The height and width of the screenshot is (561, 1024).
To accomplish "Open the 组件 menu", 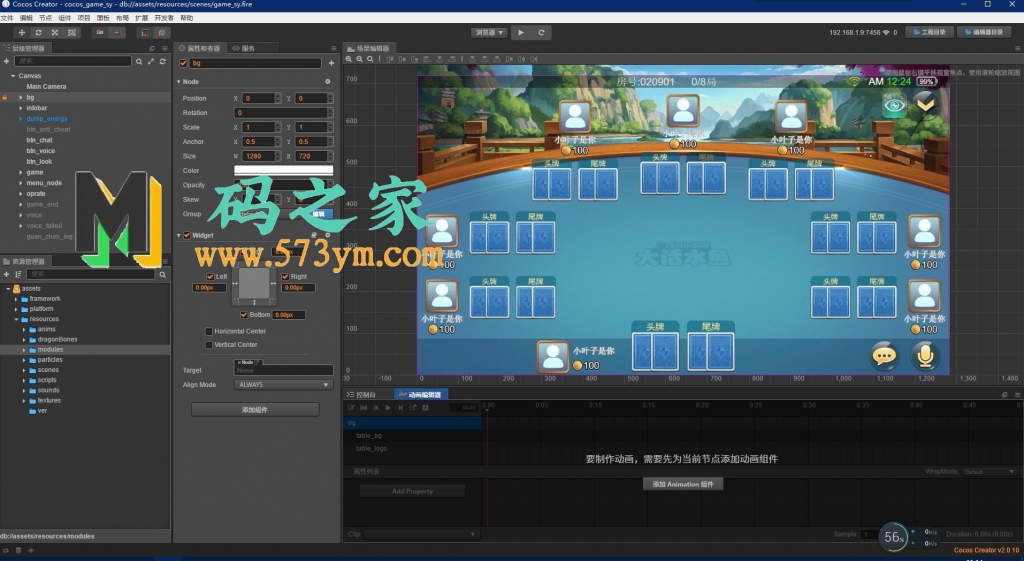I will (65, 18).
